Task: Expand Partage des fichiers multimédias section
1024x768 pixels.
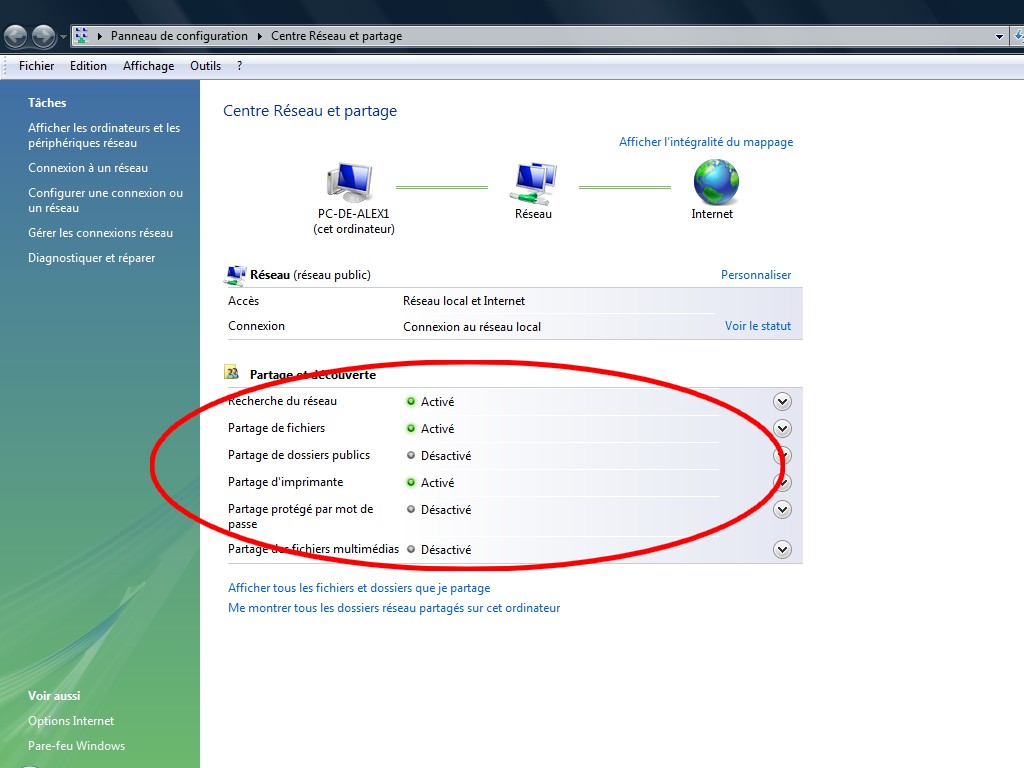Action: coord(782,549)
